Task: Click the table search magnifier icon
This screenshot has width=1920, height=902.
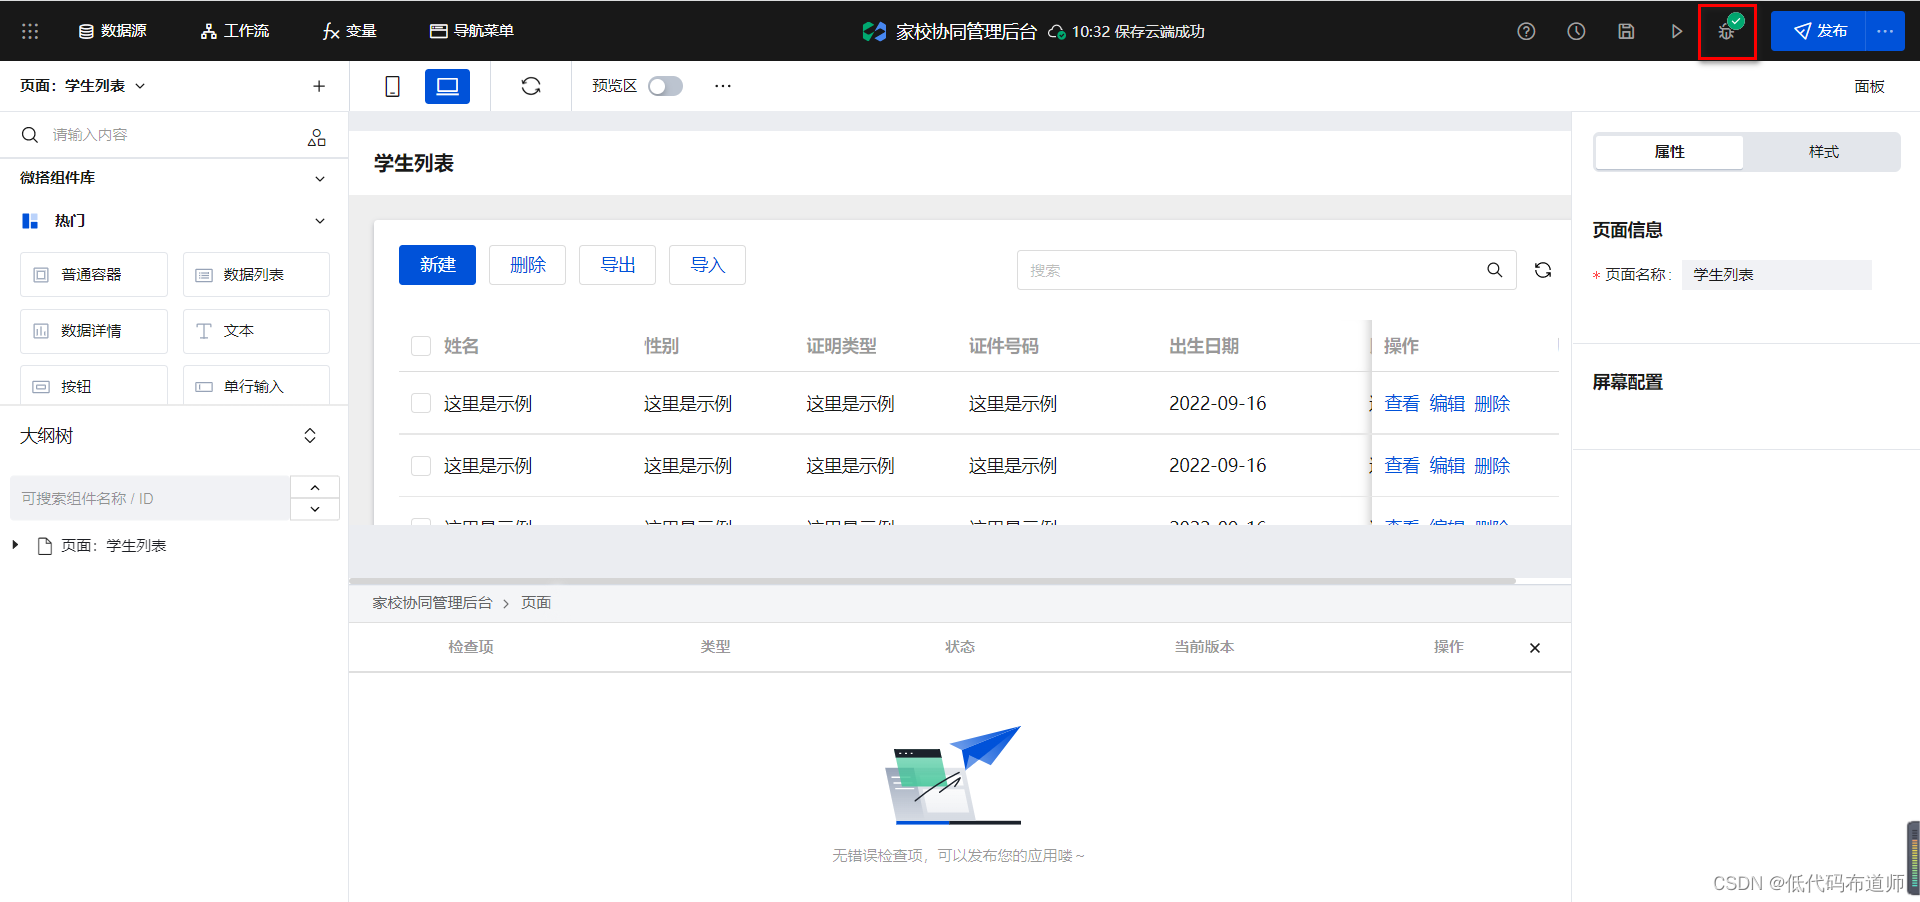Action: (1495, 270)
